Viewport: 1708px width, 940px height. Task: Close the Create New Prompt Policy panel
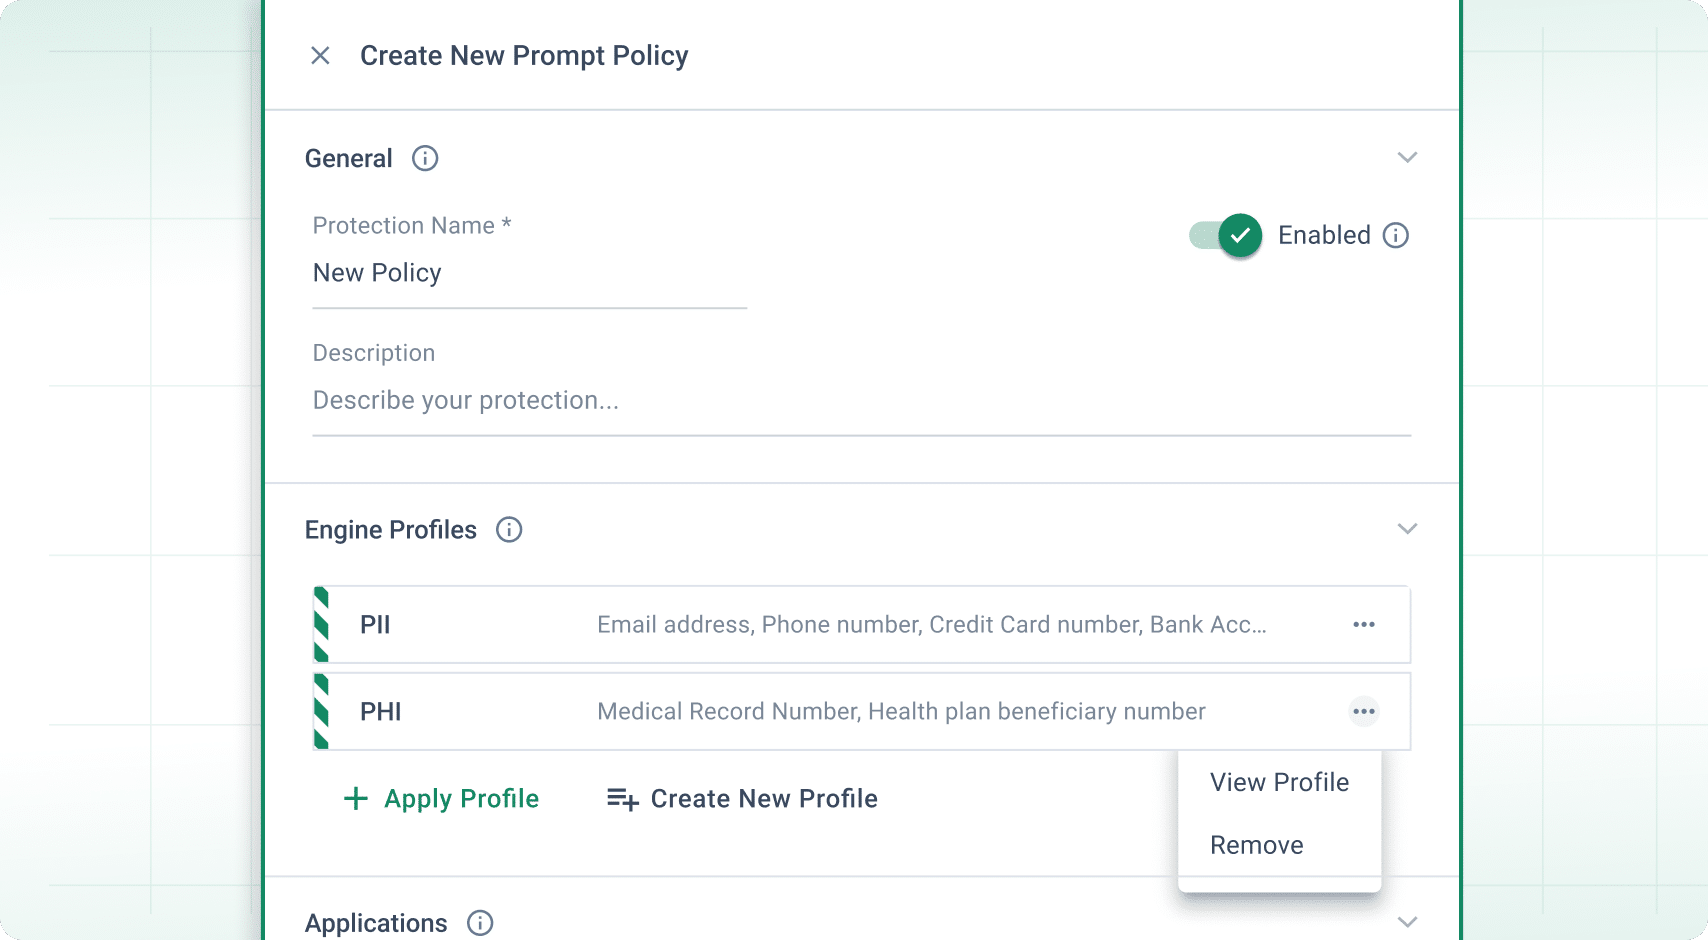(x=320, y=56)
